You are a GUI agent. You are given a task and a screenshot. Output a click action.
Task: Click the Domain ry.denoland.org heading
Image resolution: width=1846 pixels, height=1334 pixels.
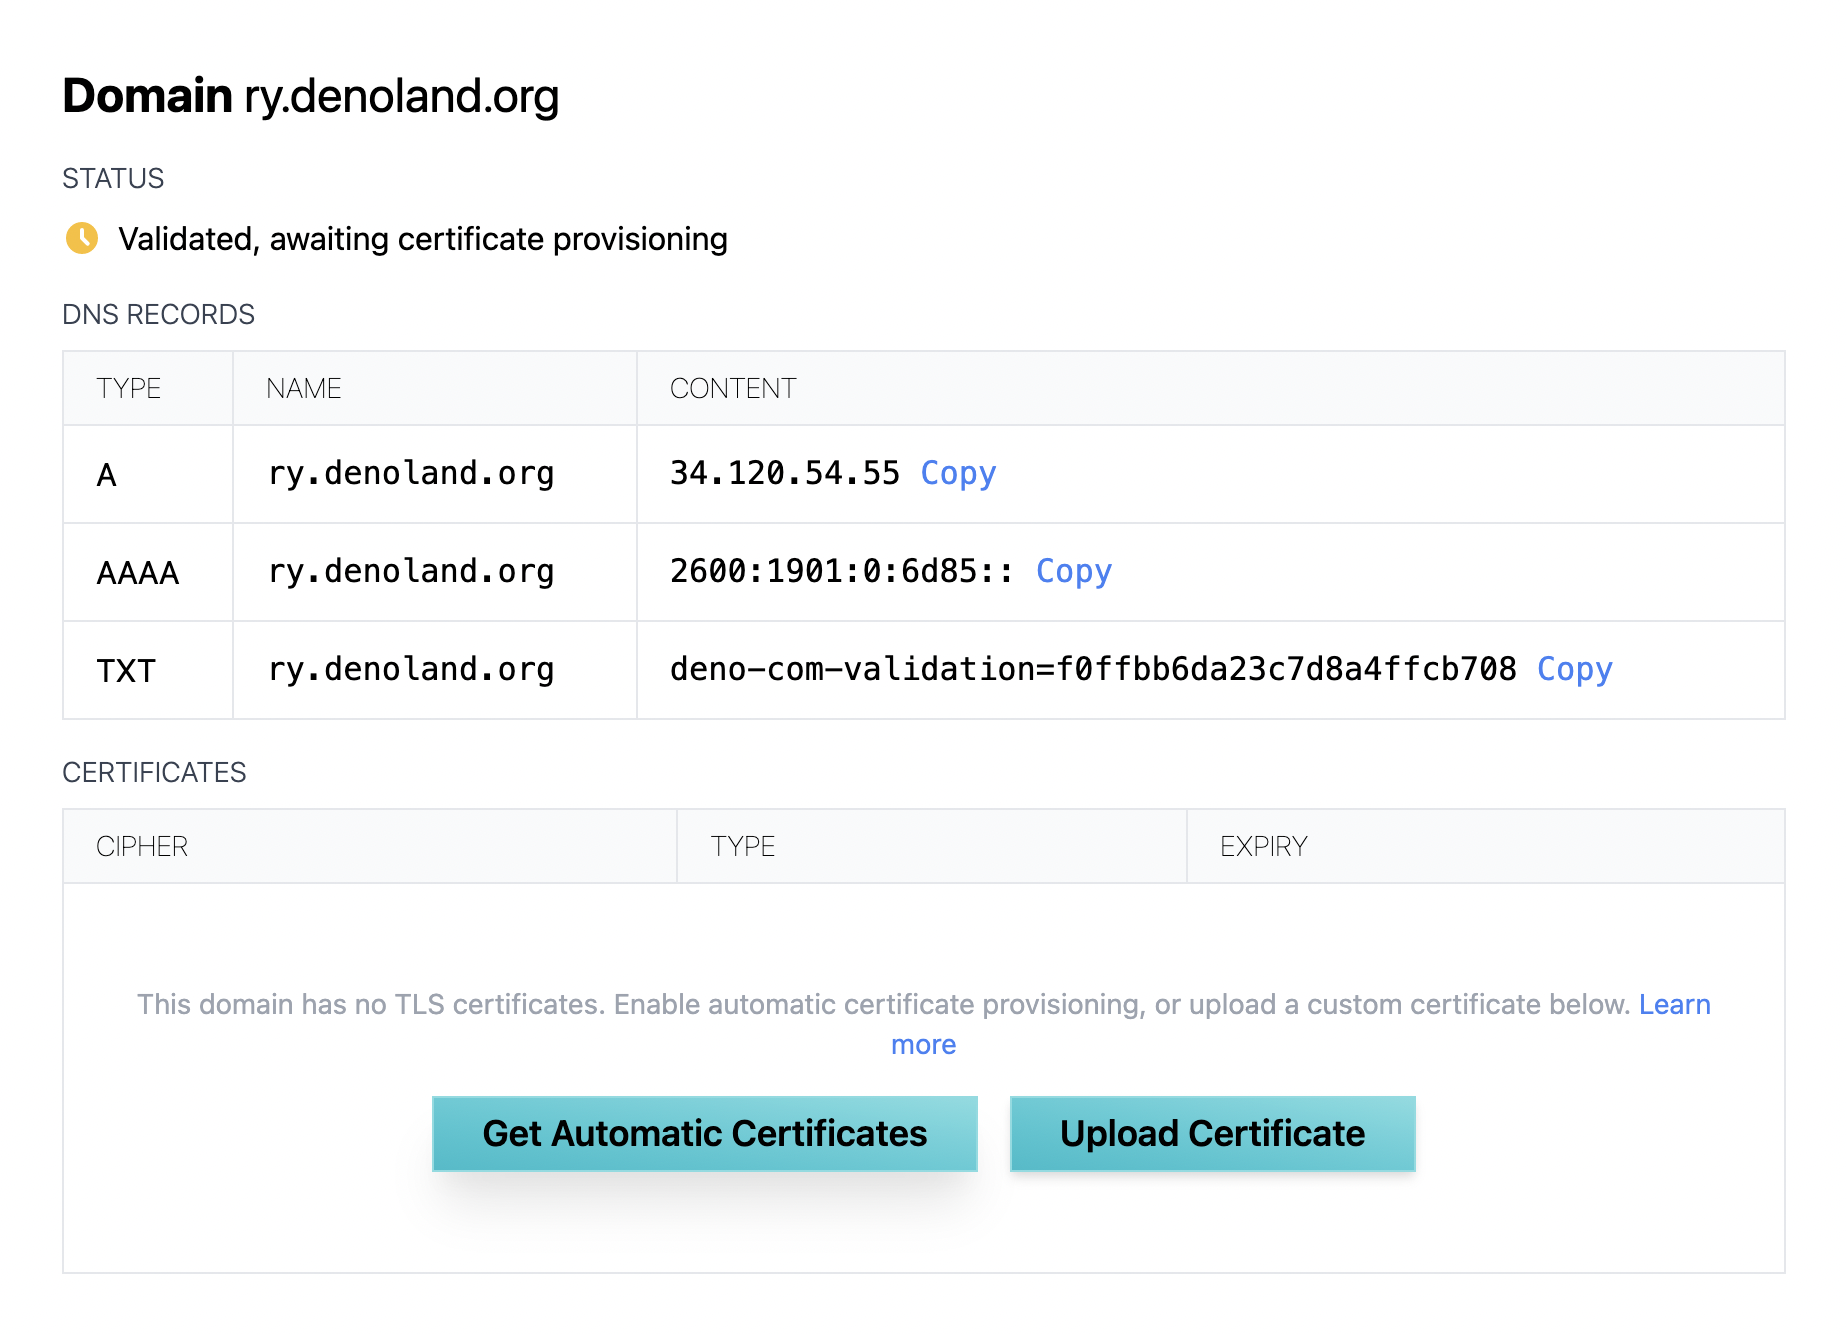click(310, 96)
